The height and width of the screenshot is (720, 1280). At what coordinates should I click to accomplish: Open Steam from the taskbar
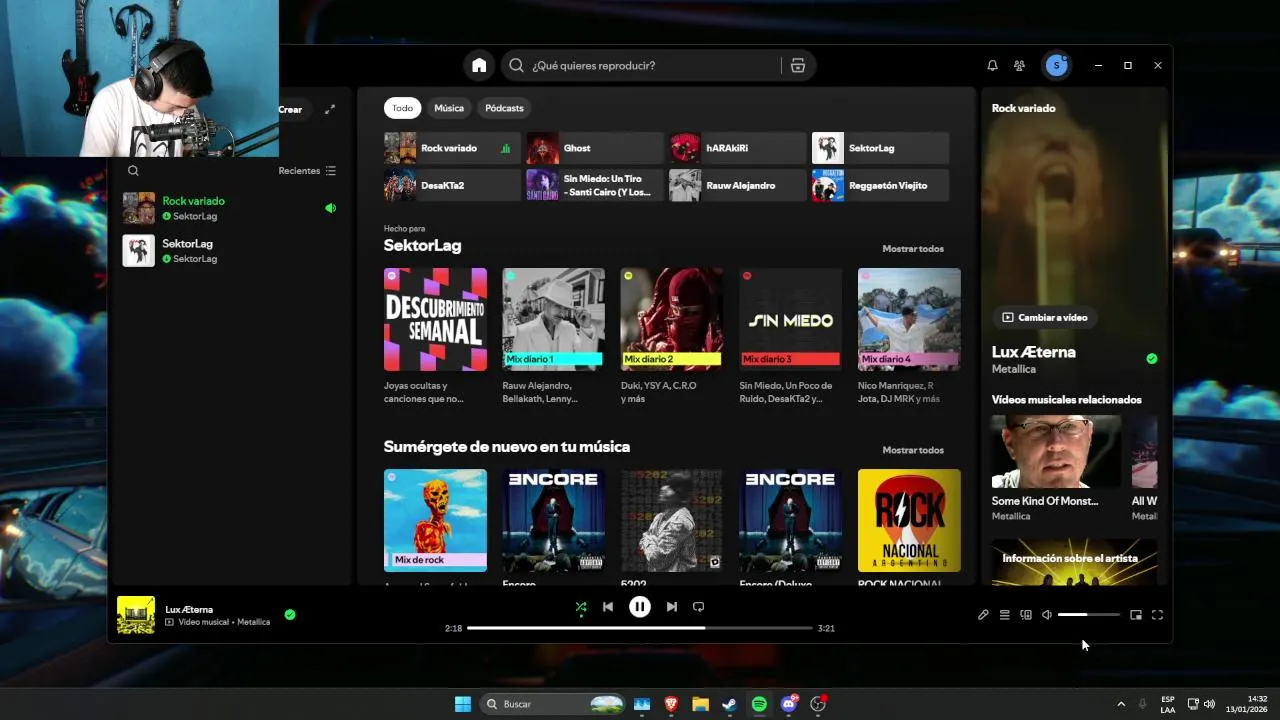coord(730,704)
